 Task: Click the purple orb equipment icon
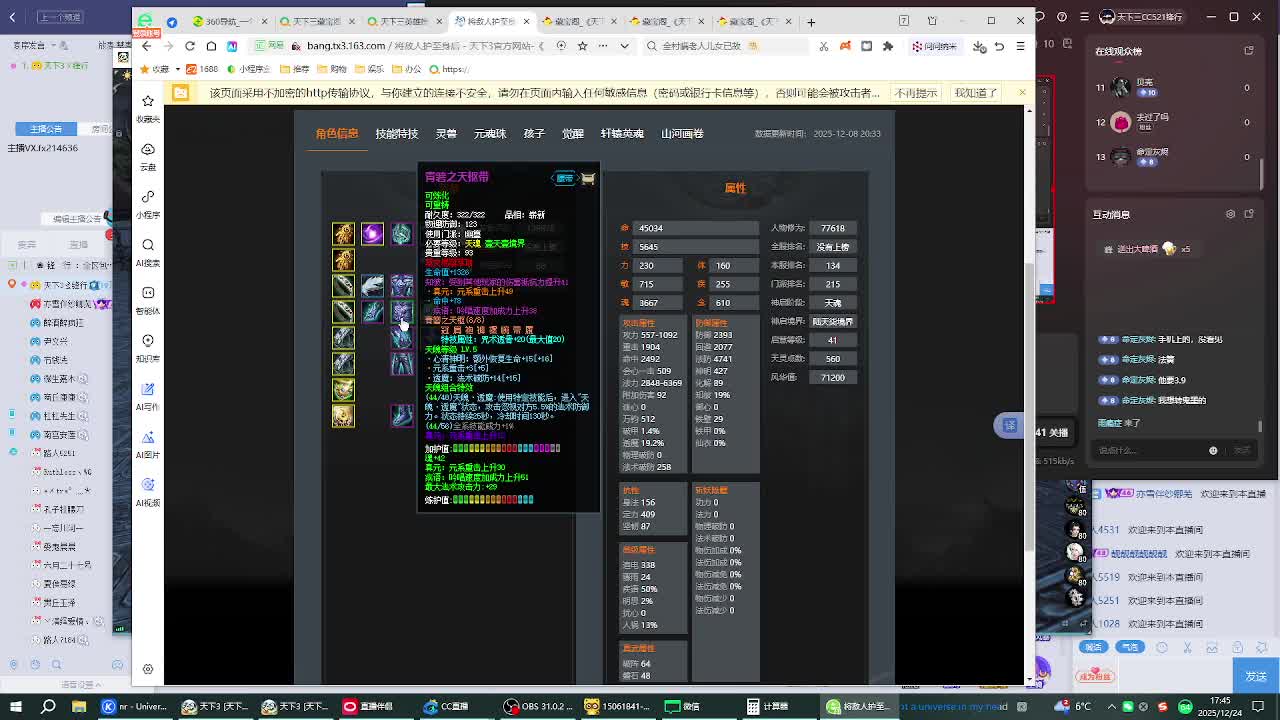372,234
